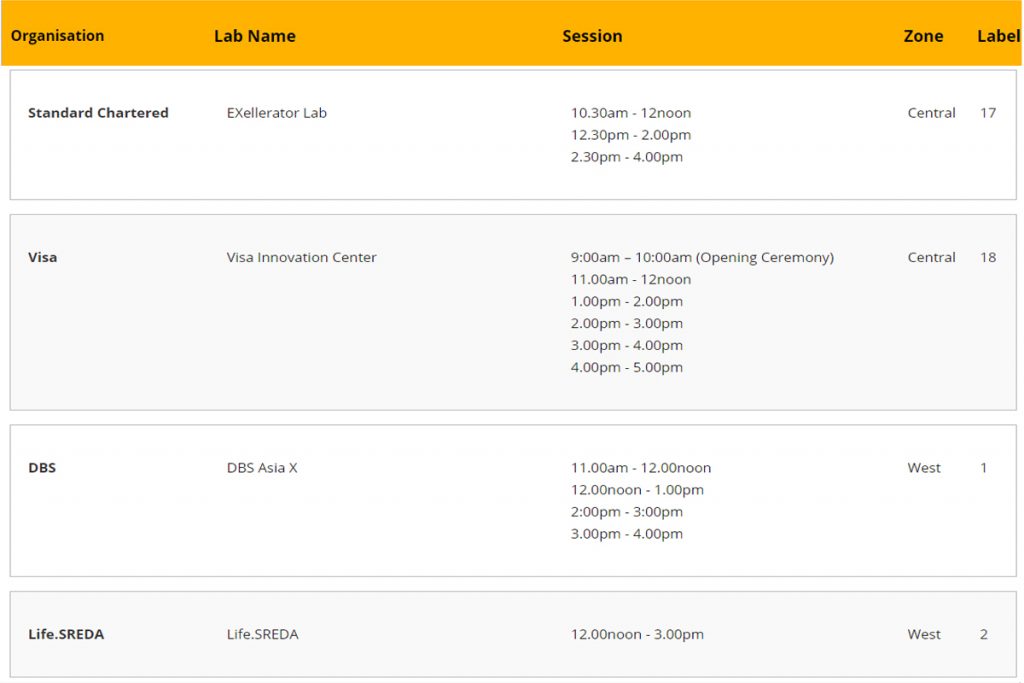Click the 12.00noon - 3.00pm session
This screenshot has width=1024, height=683.
pyautogui.click(x=637, y=634)
